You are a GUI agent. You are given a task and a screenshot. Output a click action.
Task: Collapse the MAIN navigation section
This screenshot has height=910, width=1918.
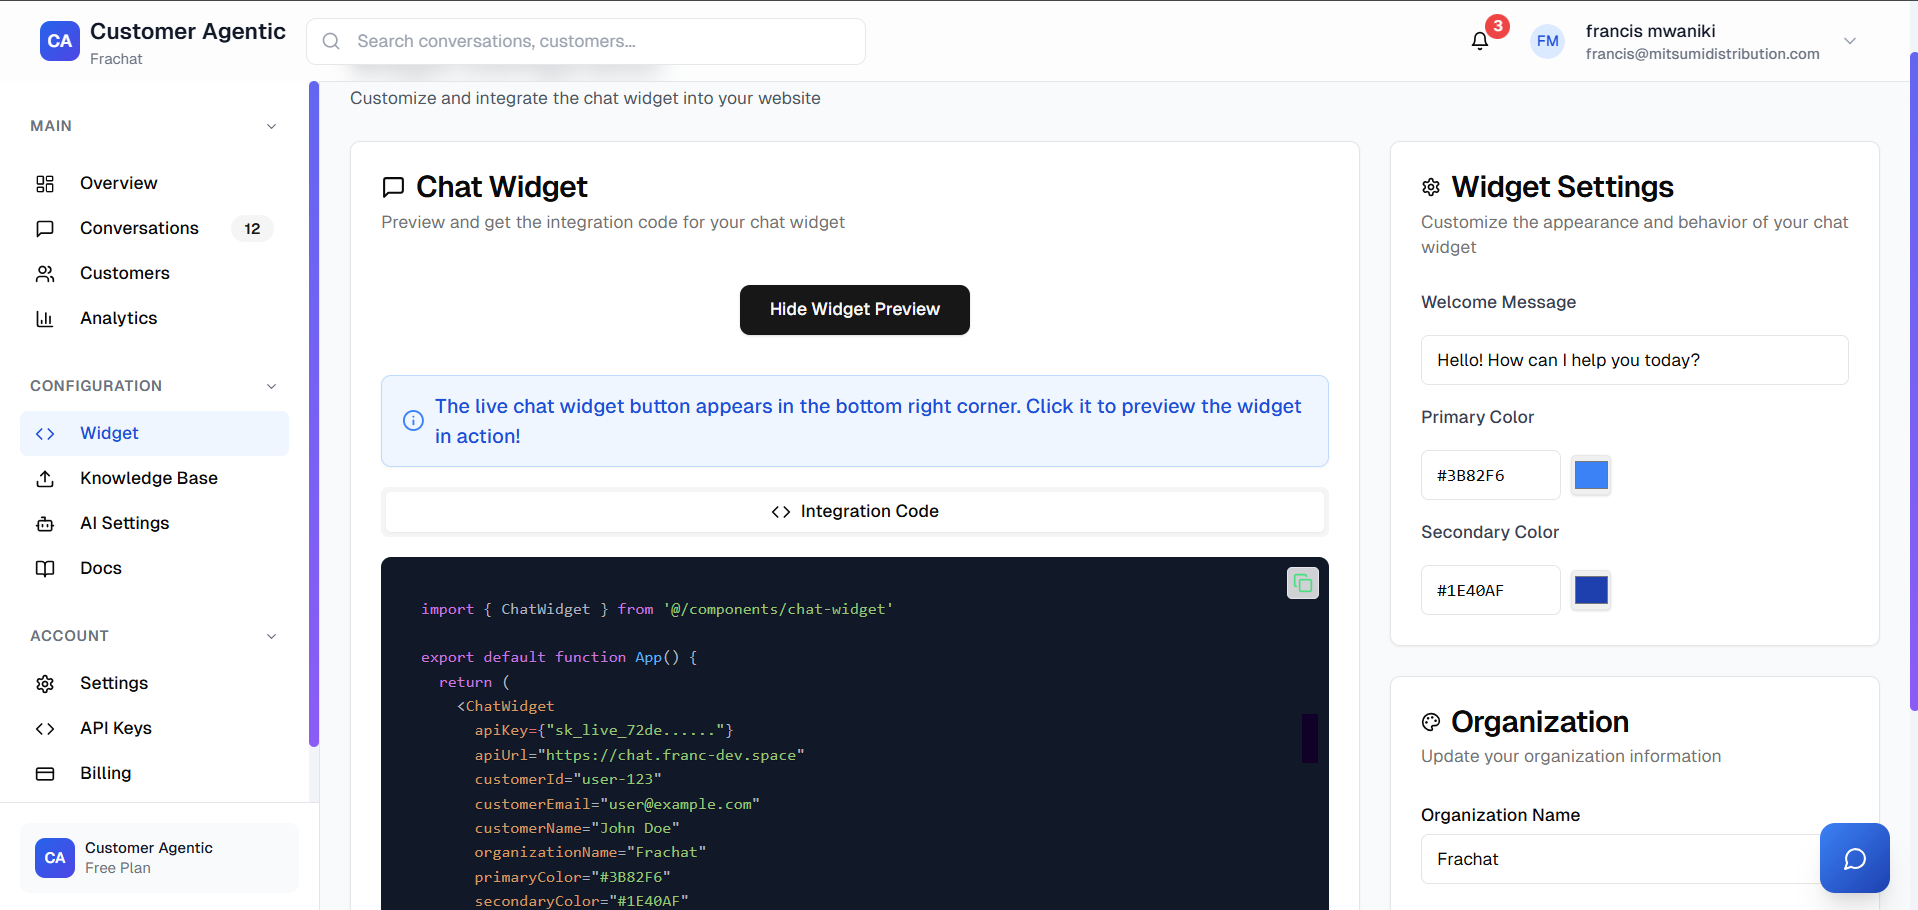271,126
